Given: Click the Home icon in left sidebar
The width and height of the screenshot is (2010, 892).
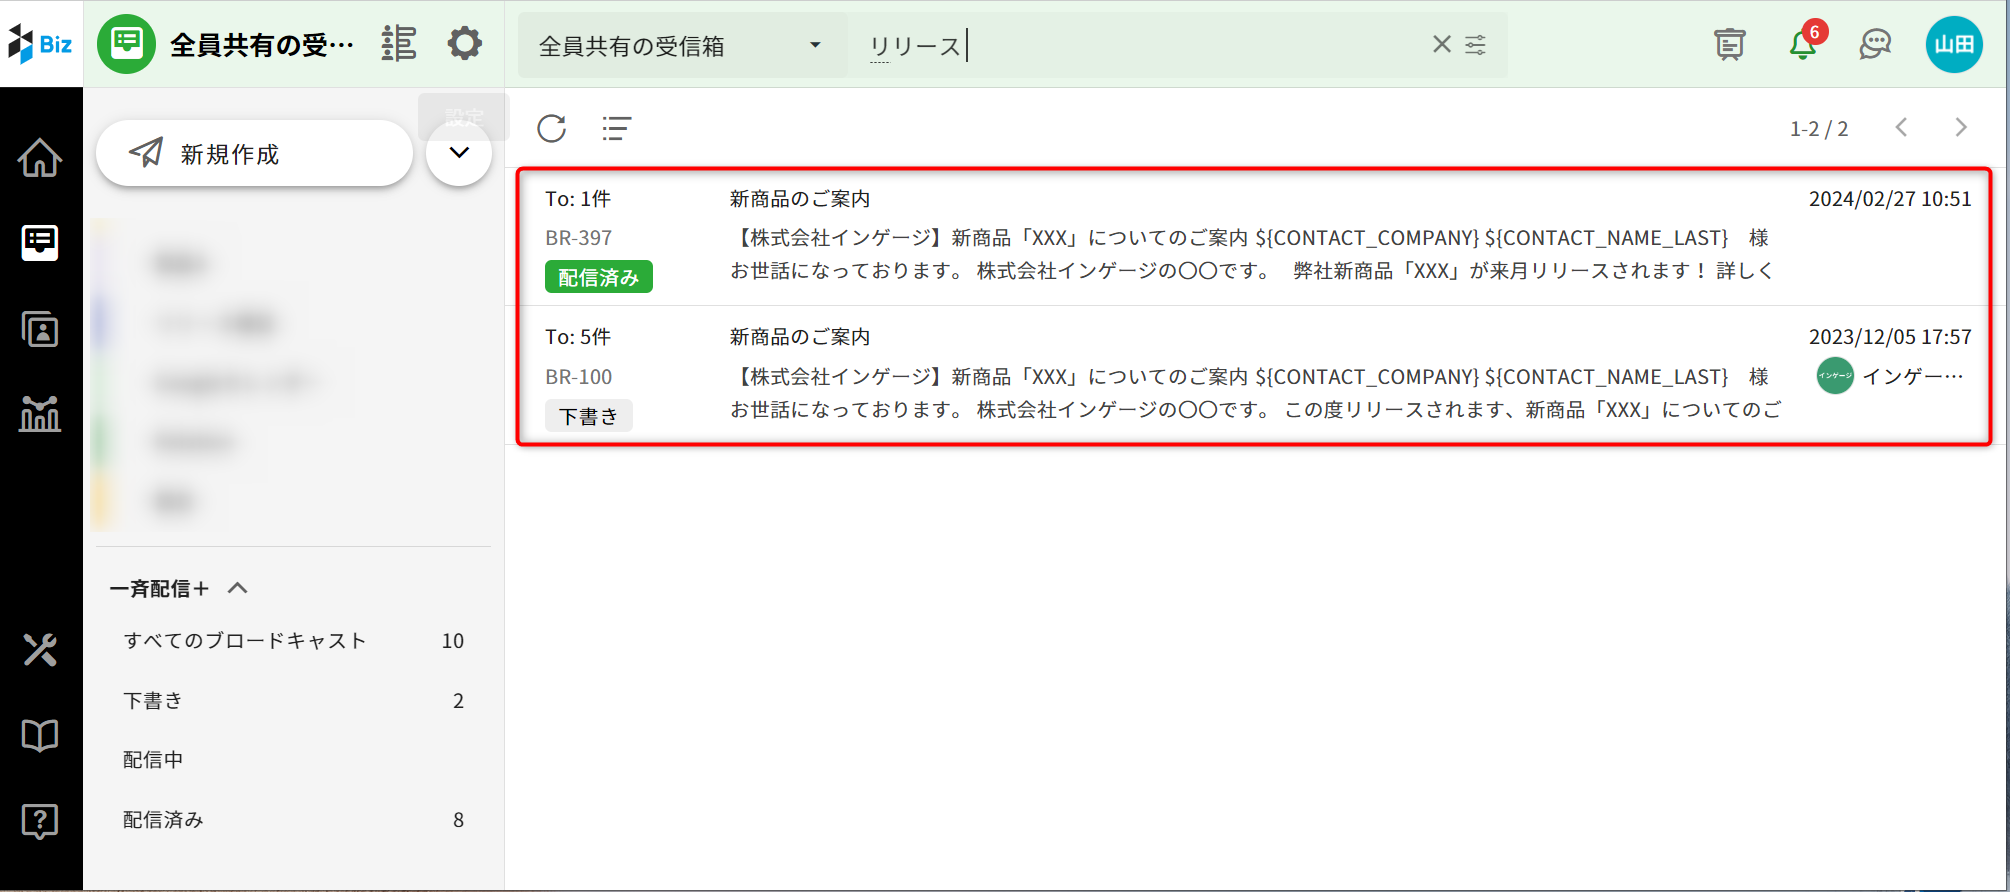Looking at the screenshot, I should pyautogui.click(x=40, y=158).
